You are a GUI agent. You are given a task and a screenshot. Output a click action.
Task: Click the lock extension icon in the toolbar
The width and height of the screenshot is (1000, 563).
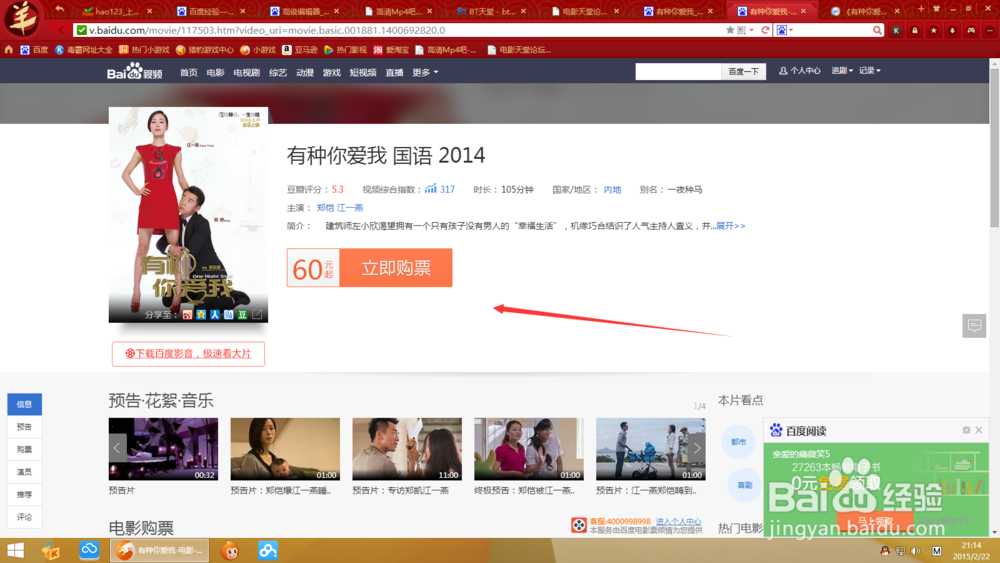915,30
